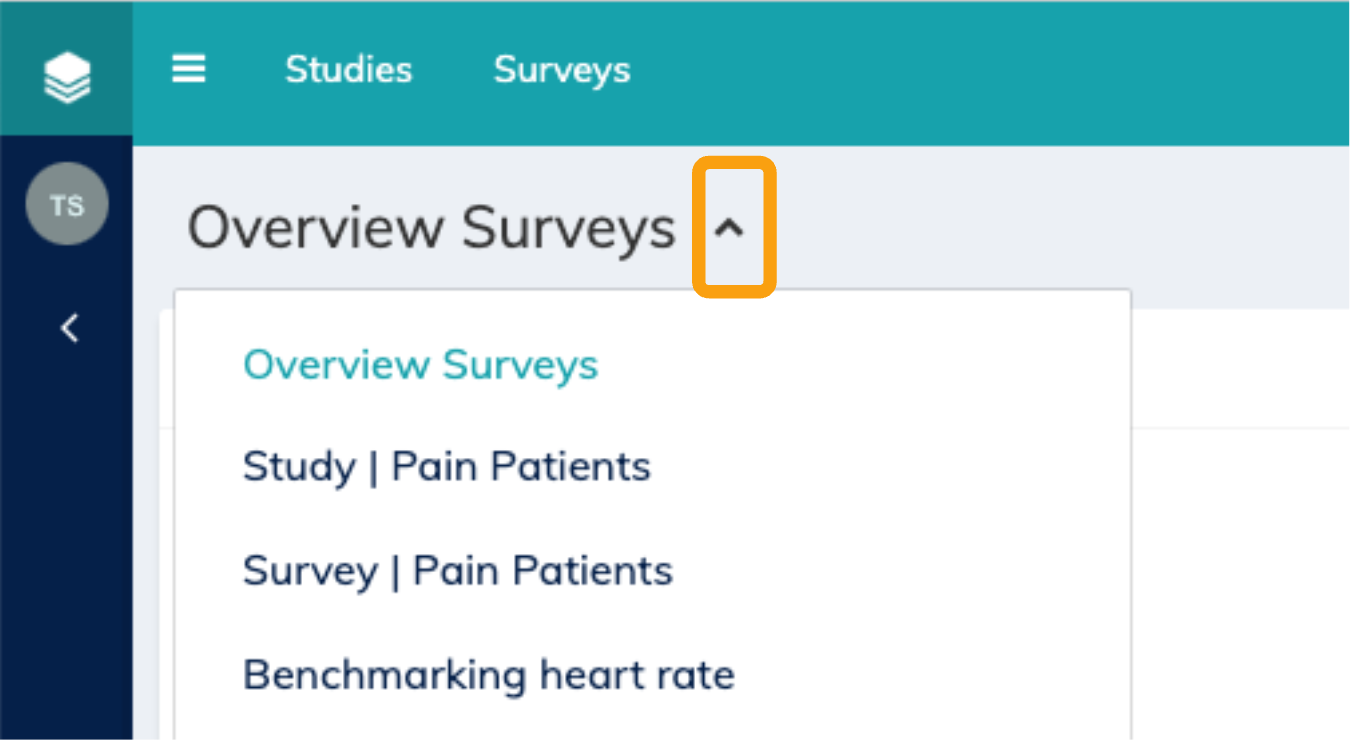Viewport: 1350px width, 740px height.
Task: Click the Overview Surveys page heading
Action: coord(432,228)
